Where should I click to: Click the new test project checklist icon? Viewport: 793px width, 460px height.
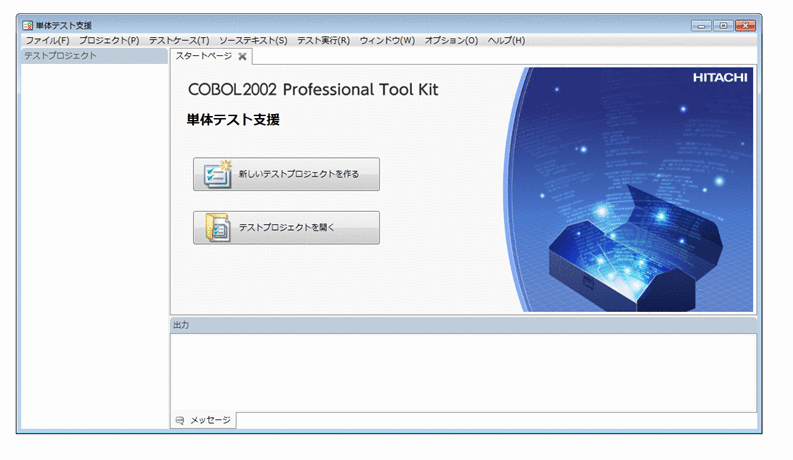point(217,174)
